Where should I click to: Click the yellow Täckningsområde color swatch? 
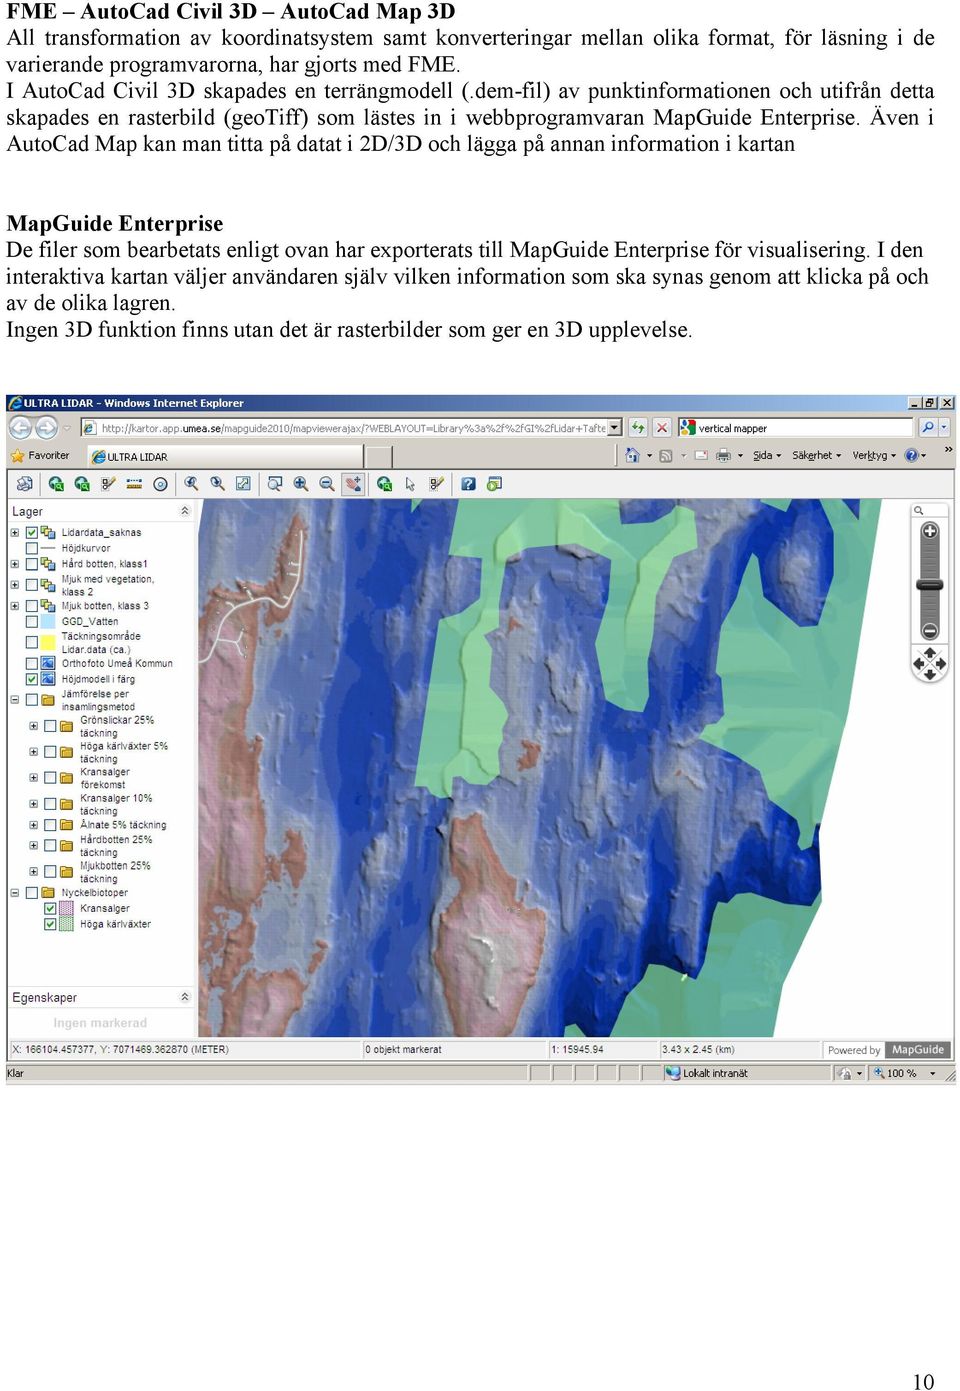pyautogui.click(x=47, y=641)
